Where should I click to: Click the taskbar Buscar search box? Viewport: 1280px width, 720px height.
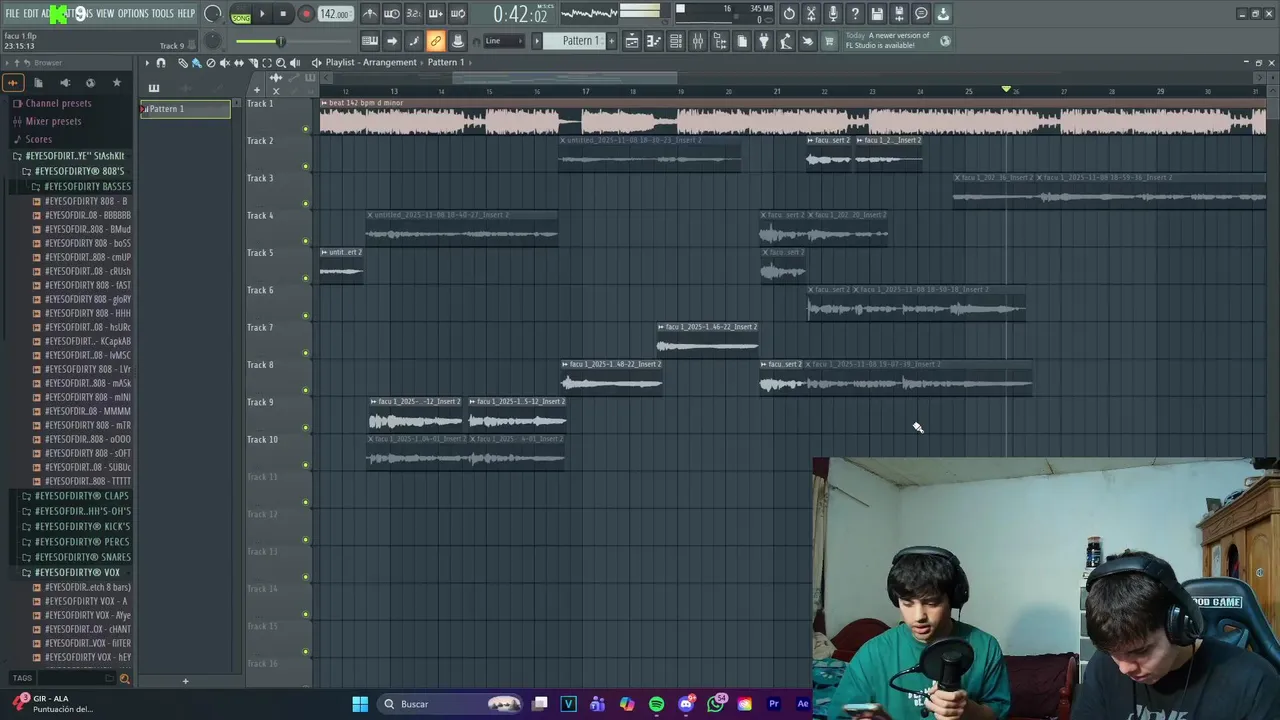(x=452, y=704)
